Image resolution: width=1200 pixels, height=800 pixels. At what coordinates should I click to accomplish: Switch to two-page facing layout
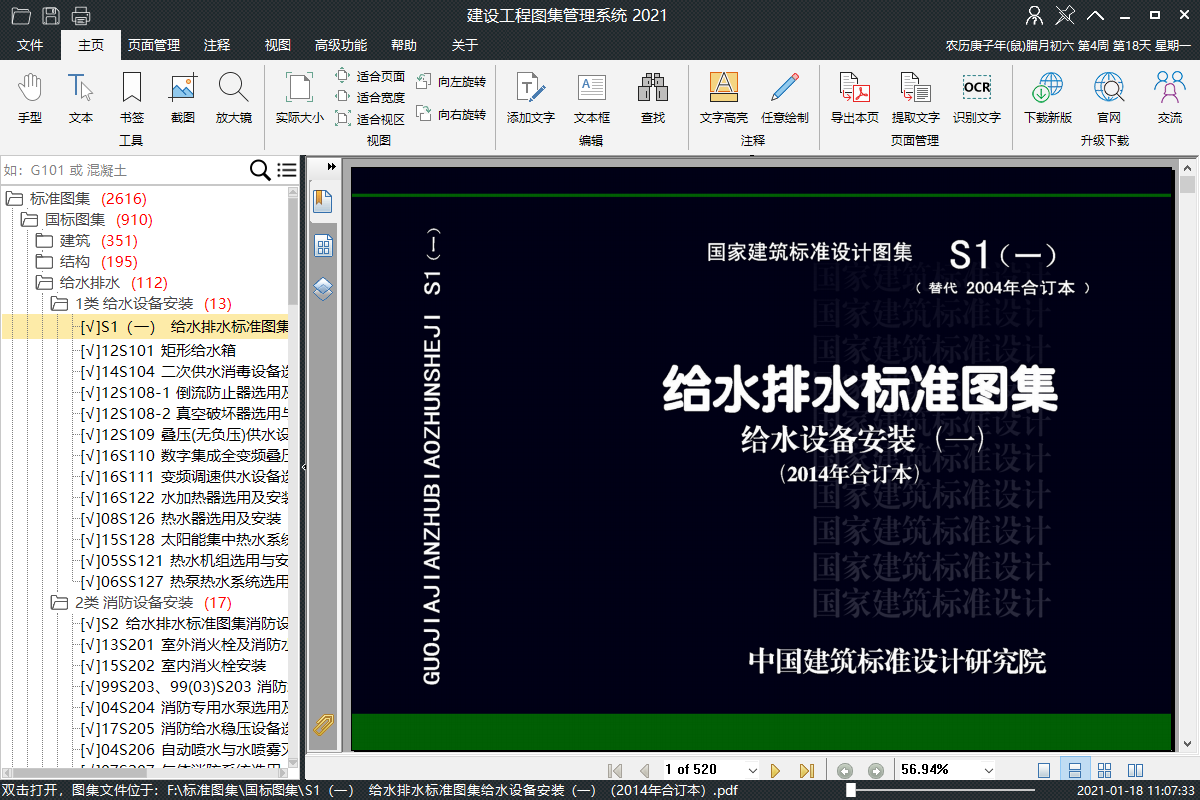tap(1135, 770)
